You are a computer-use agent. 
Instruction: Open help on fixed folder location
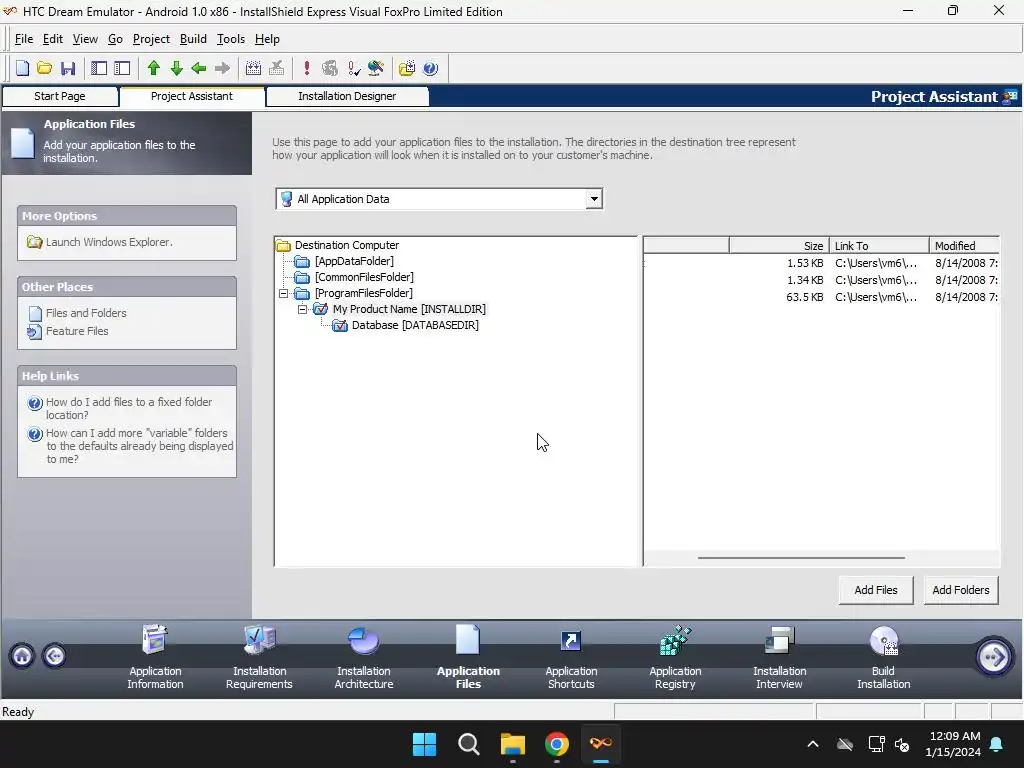click(129, 409)
